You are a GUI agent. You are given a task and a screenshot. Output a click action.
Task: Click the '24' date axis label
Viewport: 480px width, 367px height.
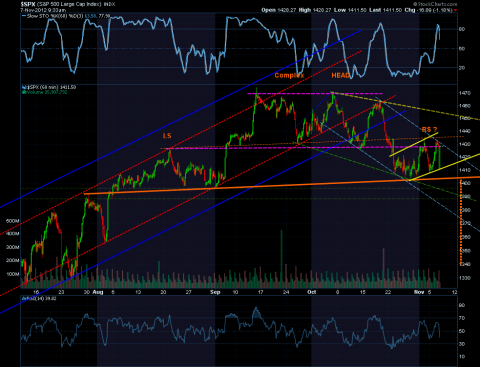click(286, 292)
